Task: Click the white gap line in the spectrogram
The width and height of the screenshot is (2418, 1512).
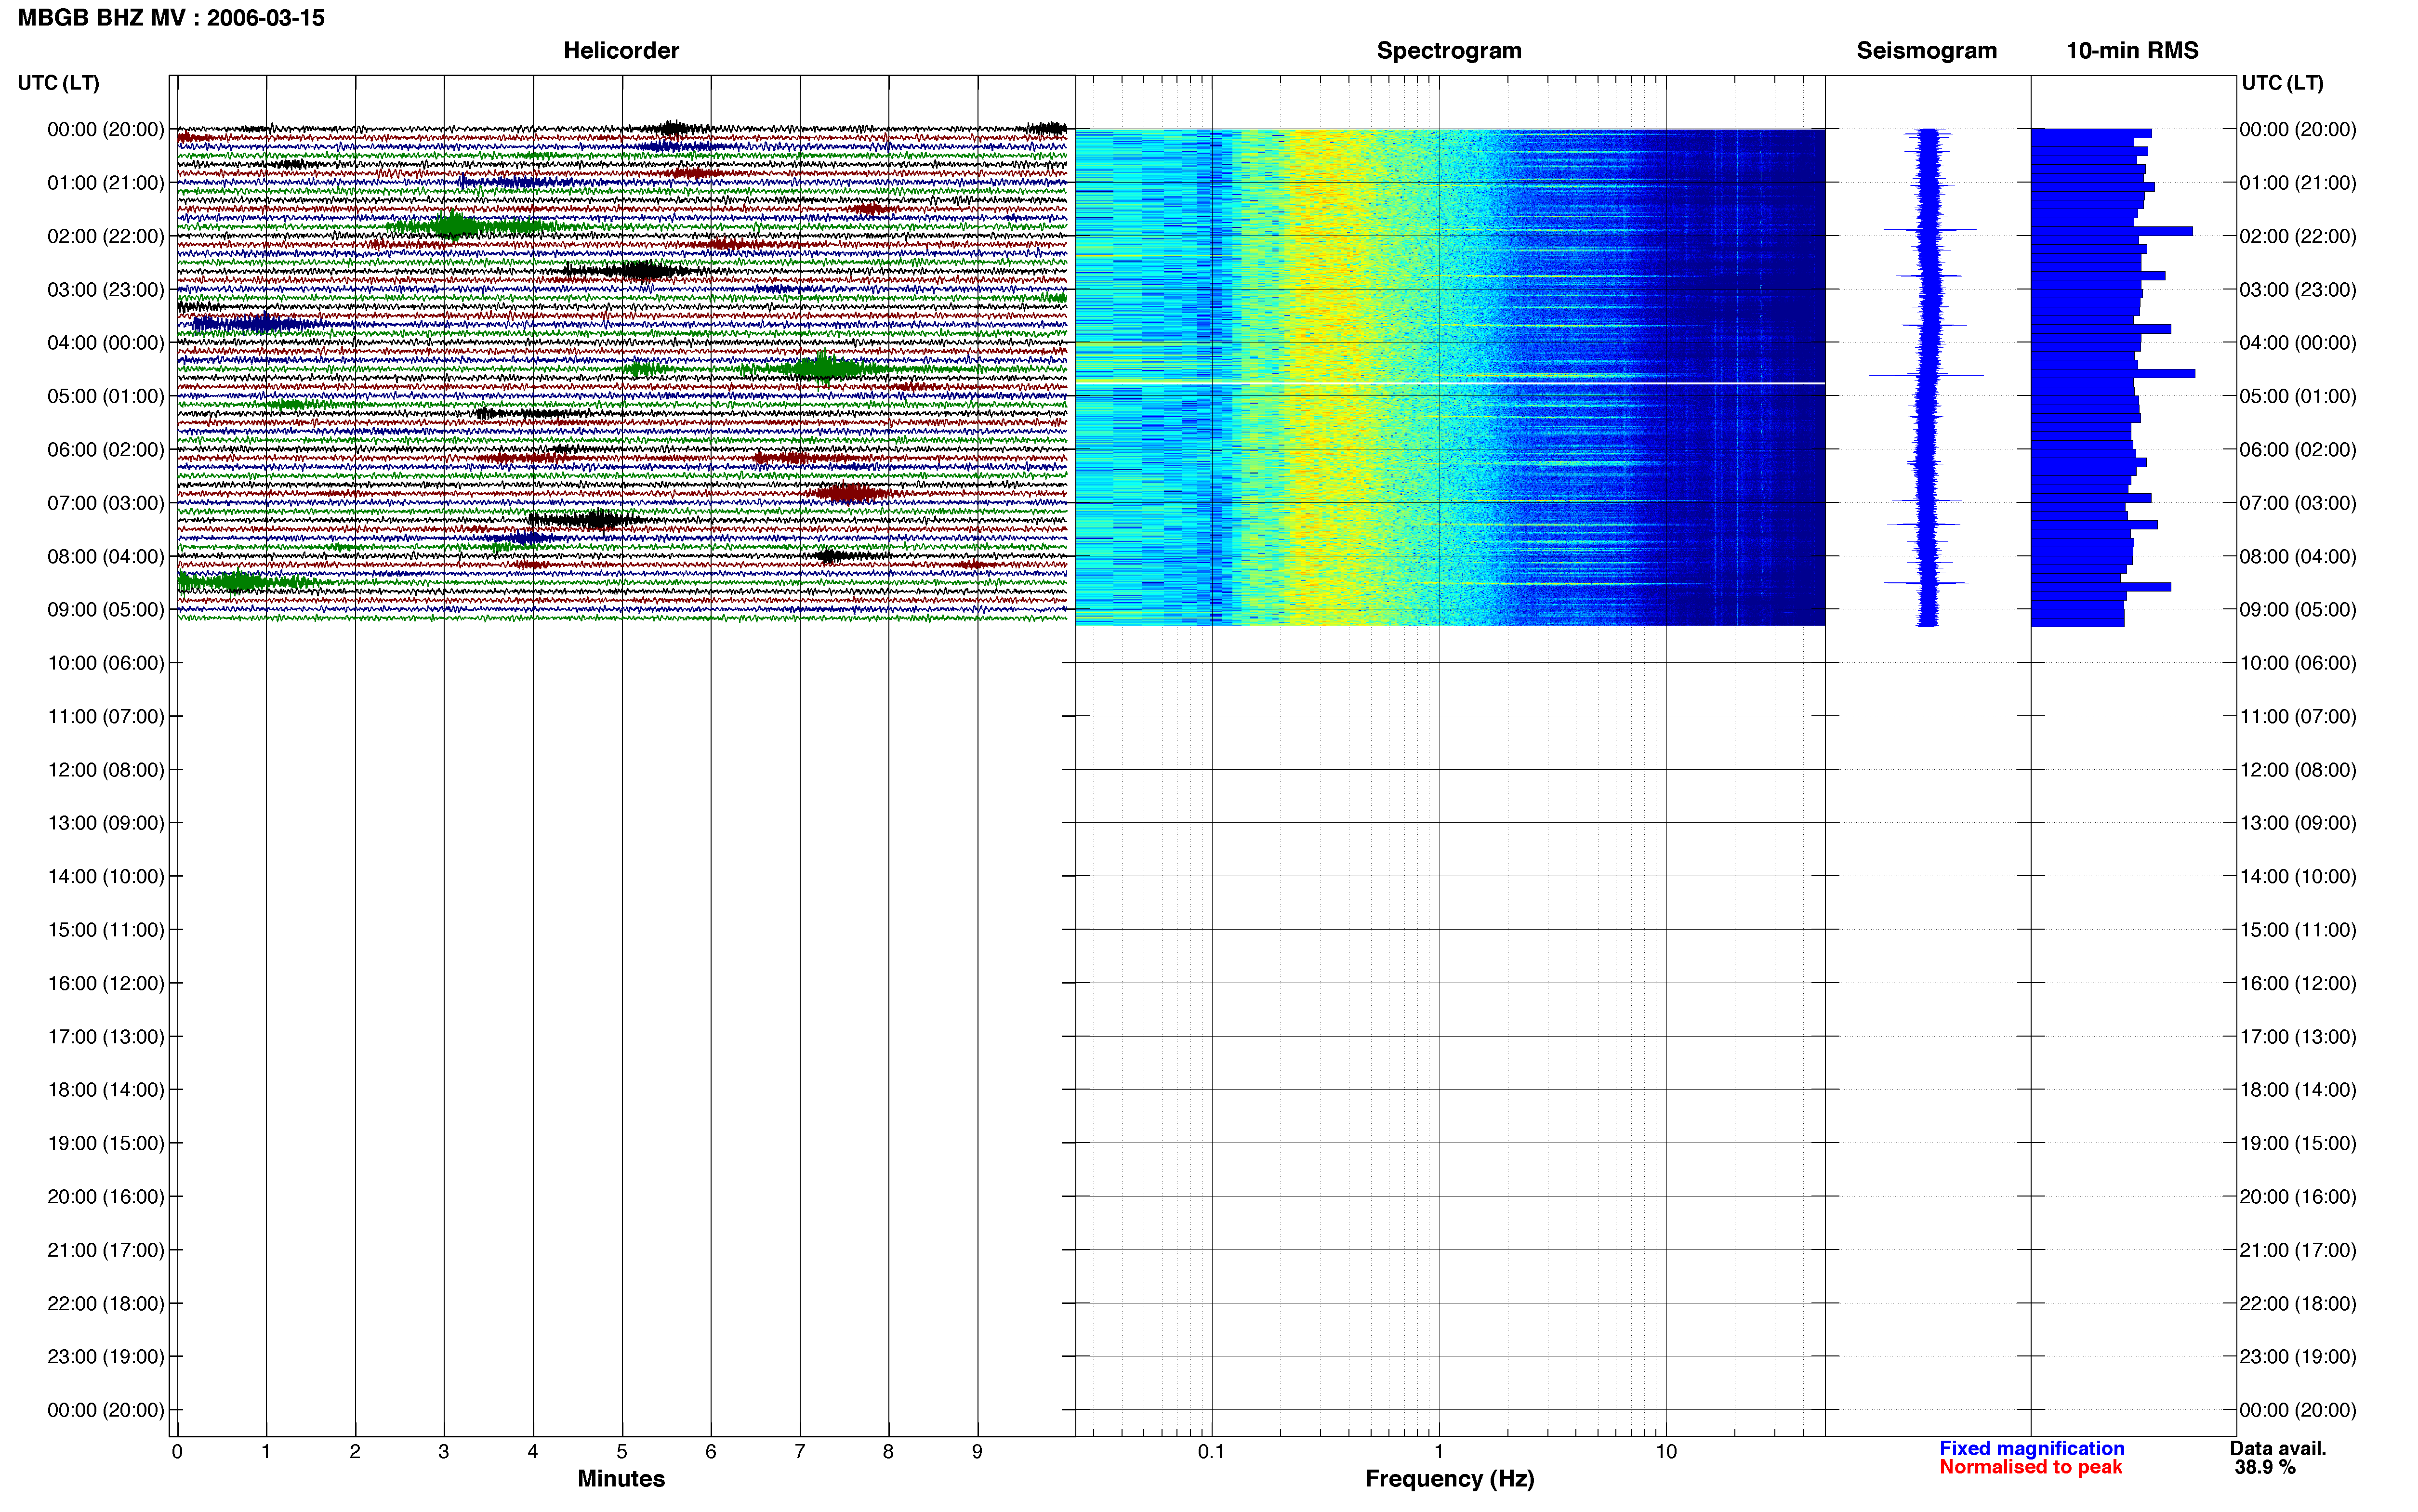Action: pos(1450,383)
